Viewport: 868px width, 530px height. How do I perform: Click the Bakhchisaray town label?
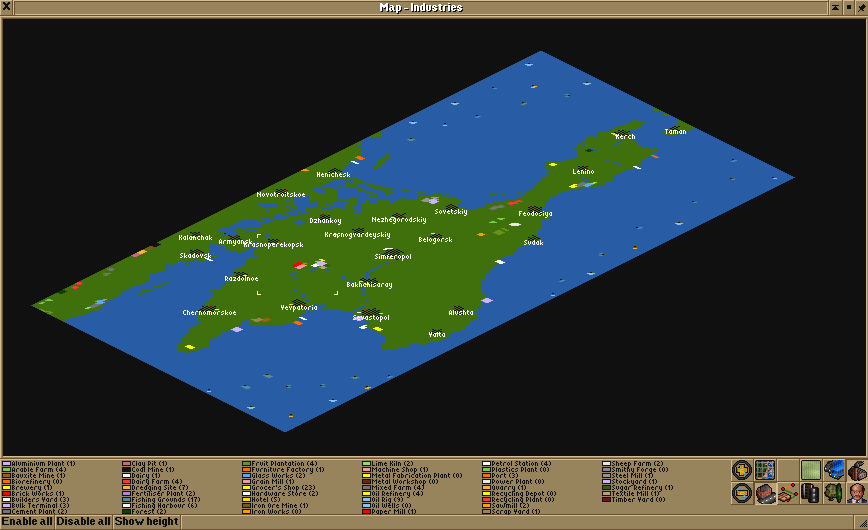click(x=369, y=284)
